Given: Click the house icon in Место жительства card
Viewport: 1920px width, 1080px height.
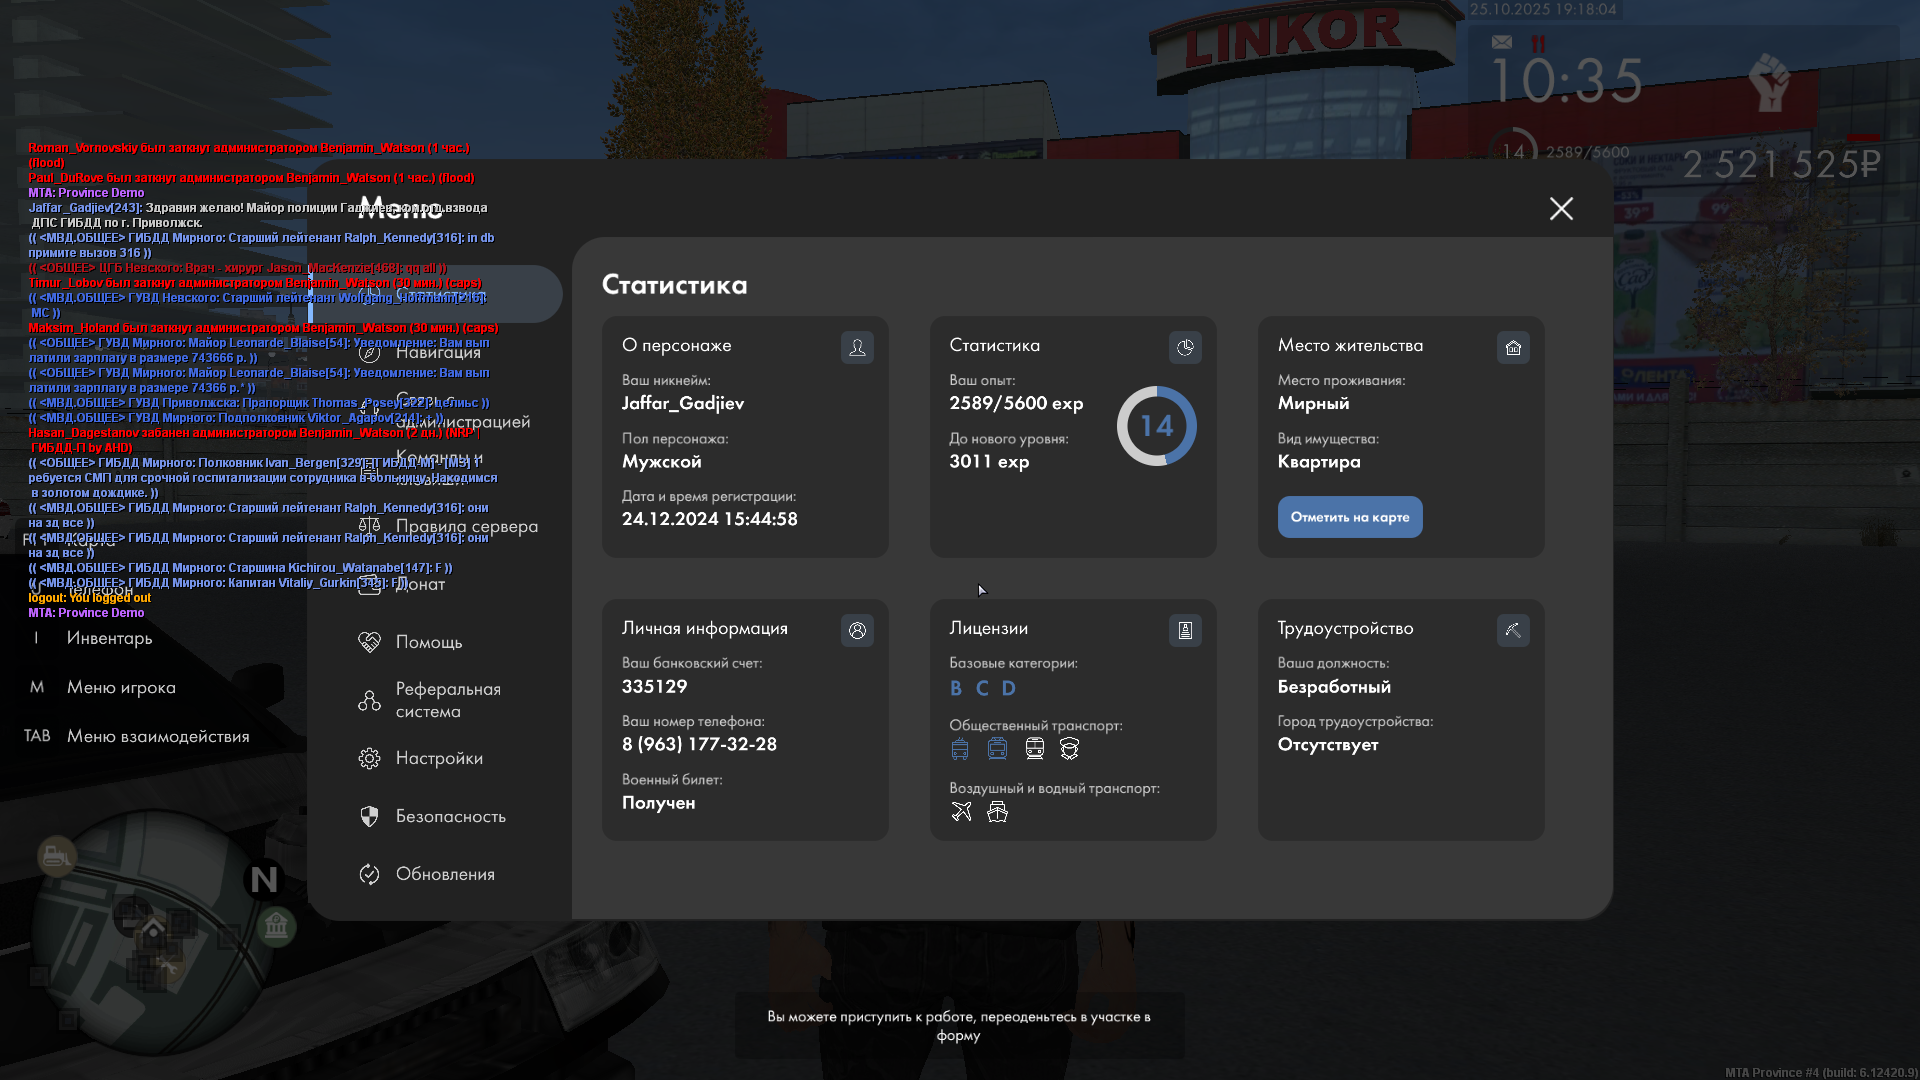Looking at the screenshot, I should [1513, 347].
